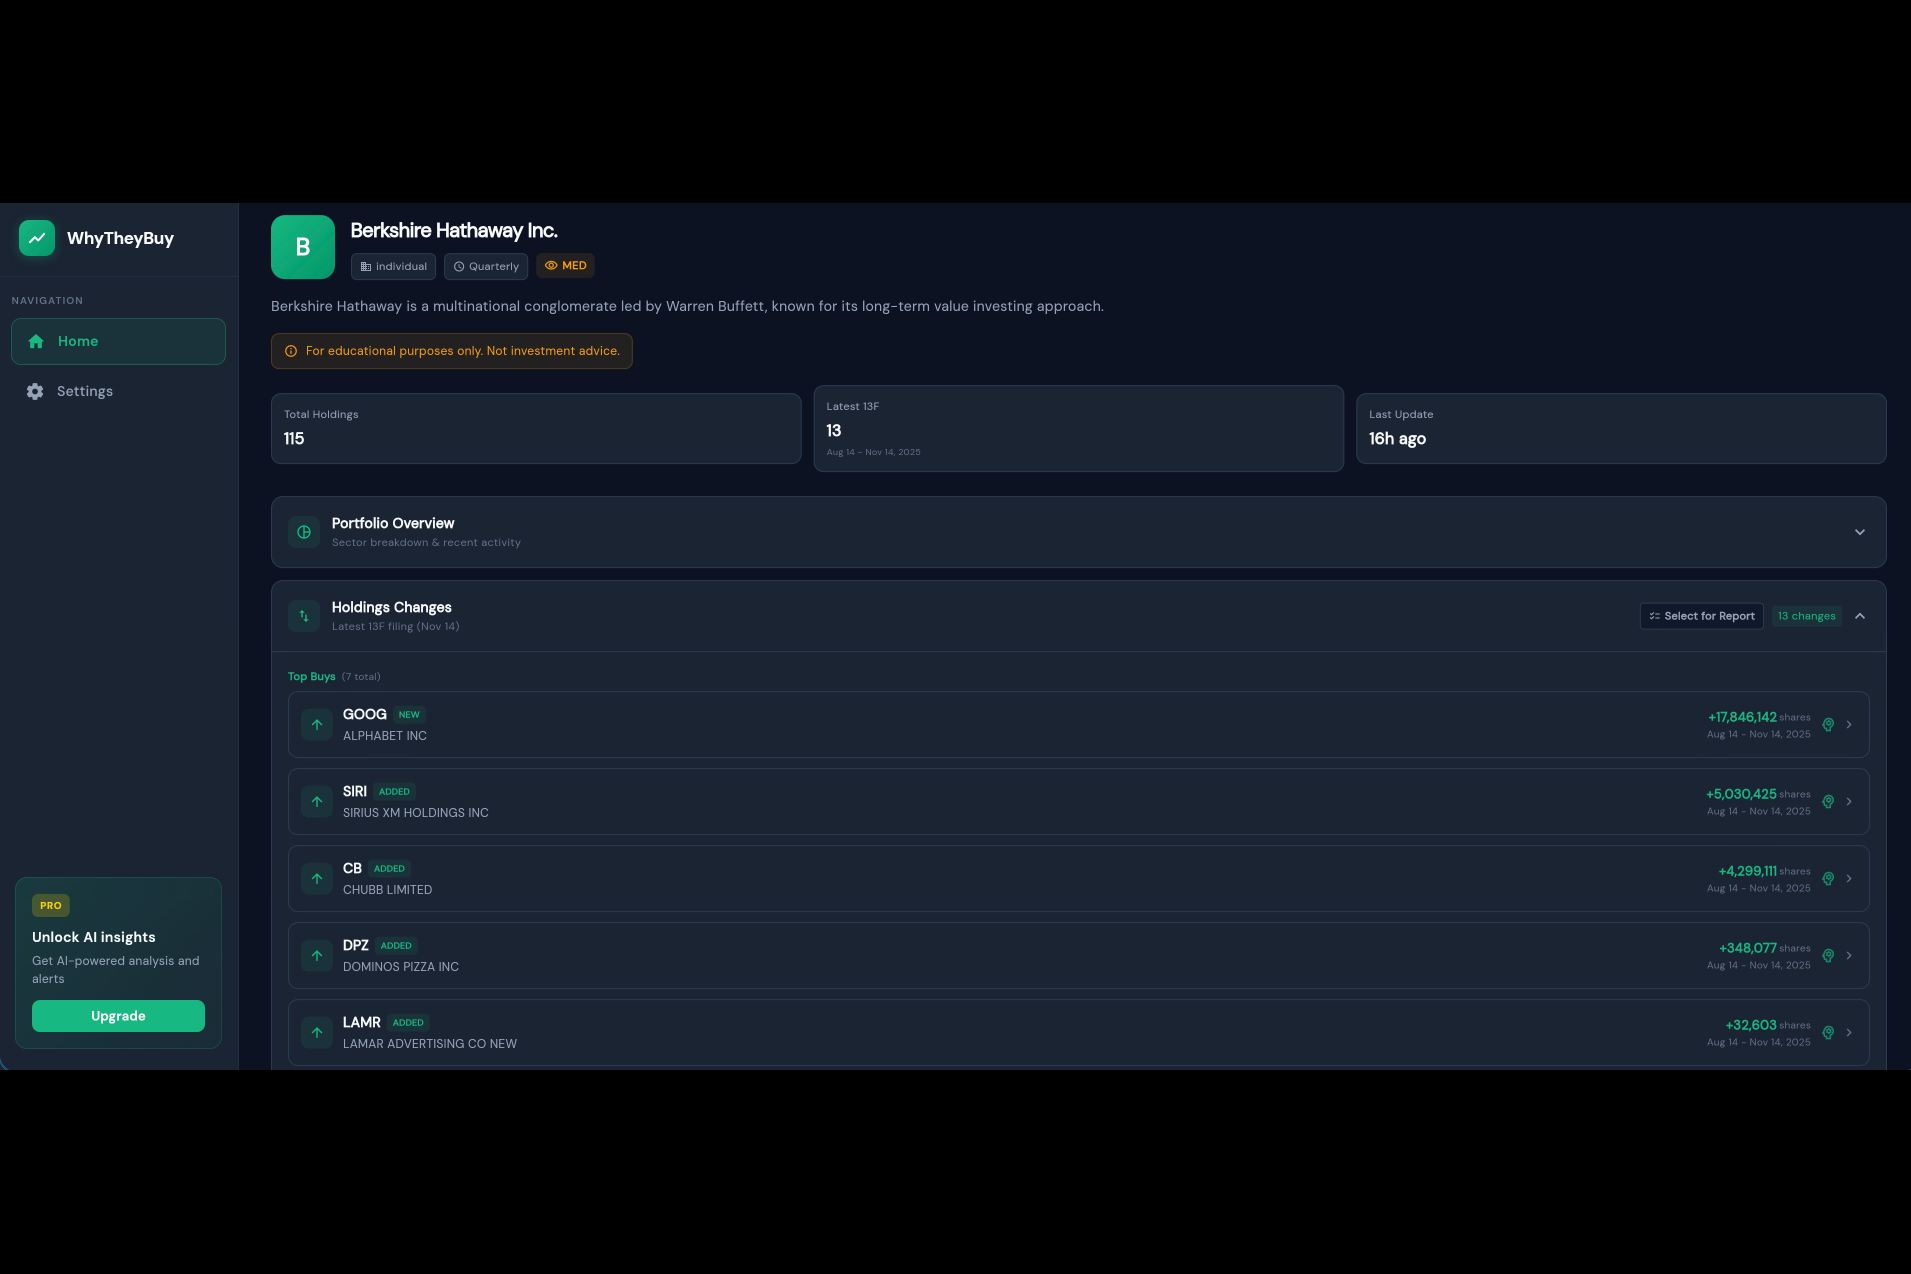Open the SIRI Sirius XM Holdings row
The width and height of the screenshot is (1911, 1274).
coord(1079,802)
